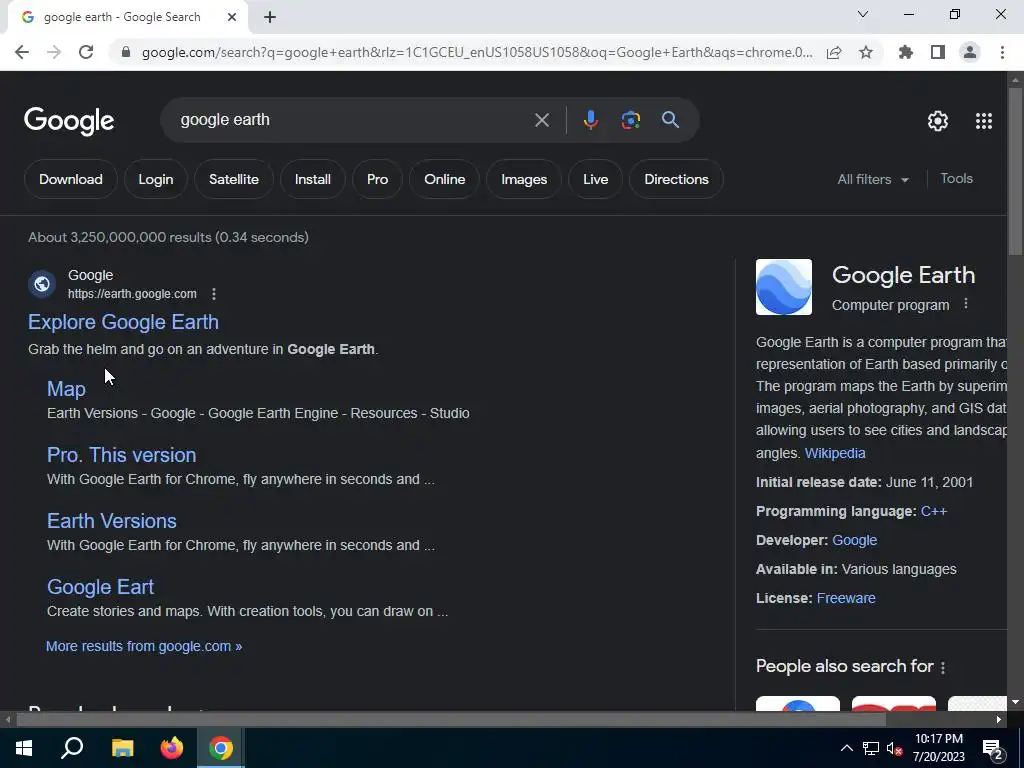Select the Directions filter chip
1024x768 pixels.
tap(677, 179)
